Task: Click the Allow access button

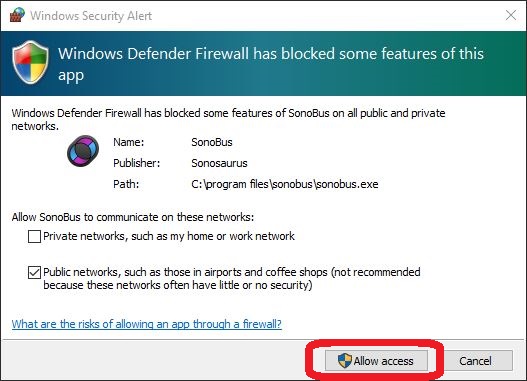Action: 376,361
